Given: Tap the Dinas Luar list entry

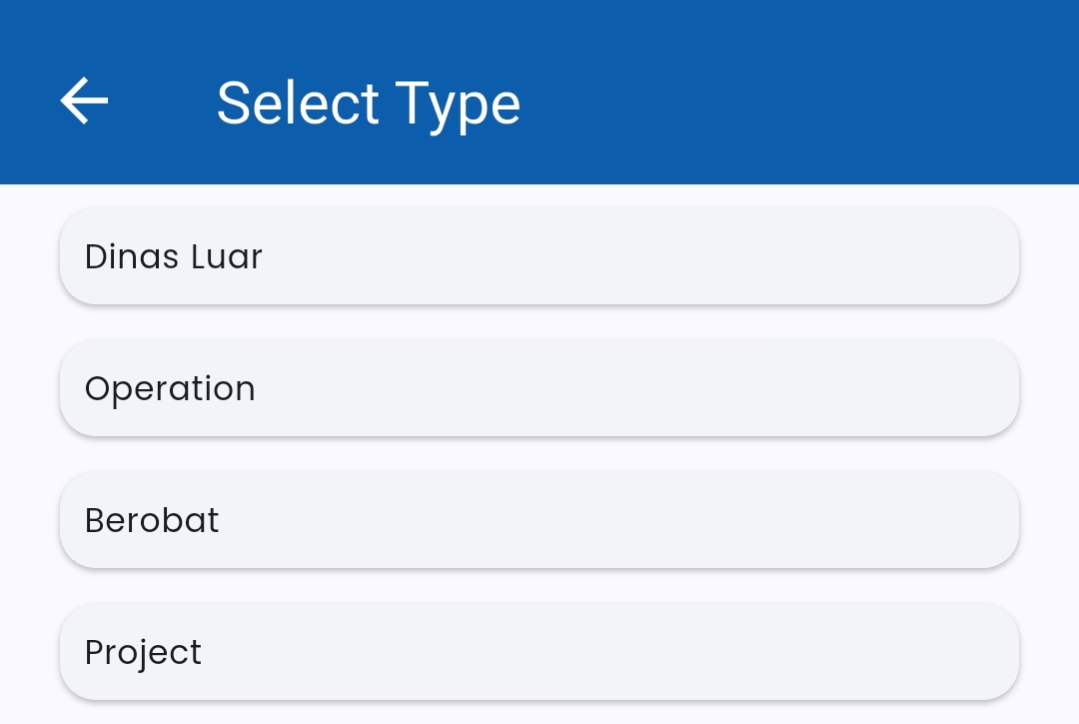Looking at the screenshot, I should (539, 256).
